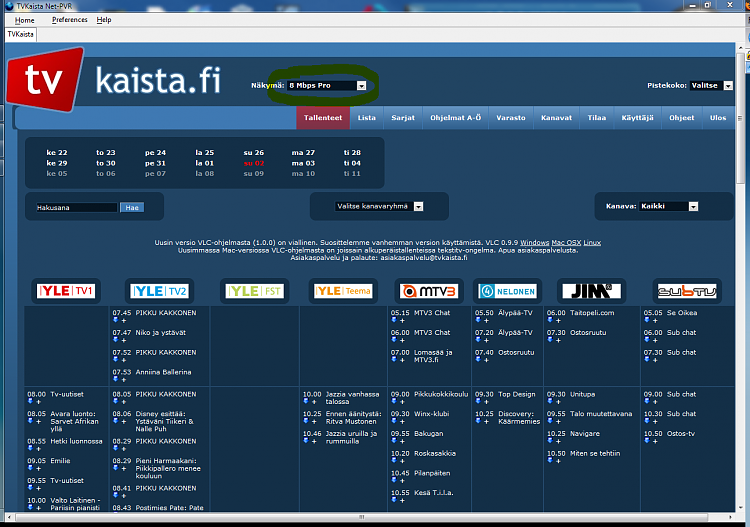Click plus icon under 09.30 Unitupa

558,402
